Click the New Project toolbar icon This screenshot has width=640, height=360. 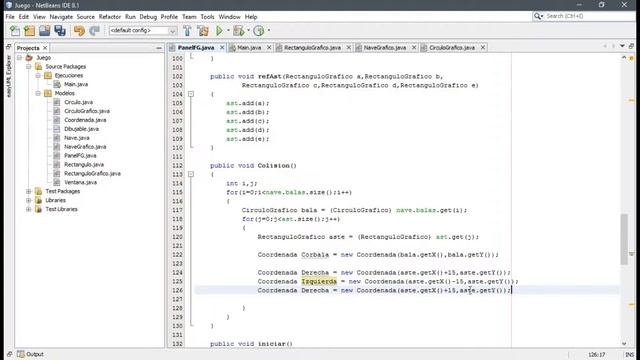tap(29, 31)
